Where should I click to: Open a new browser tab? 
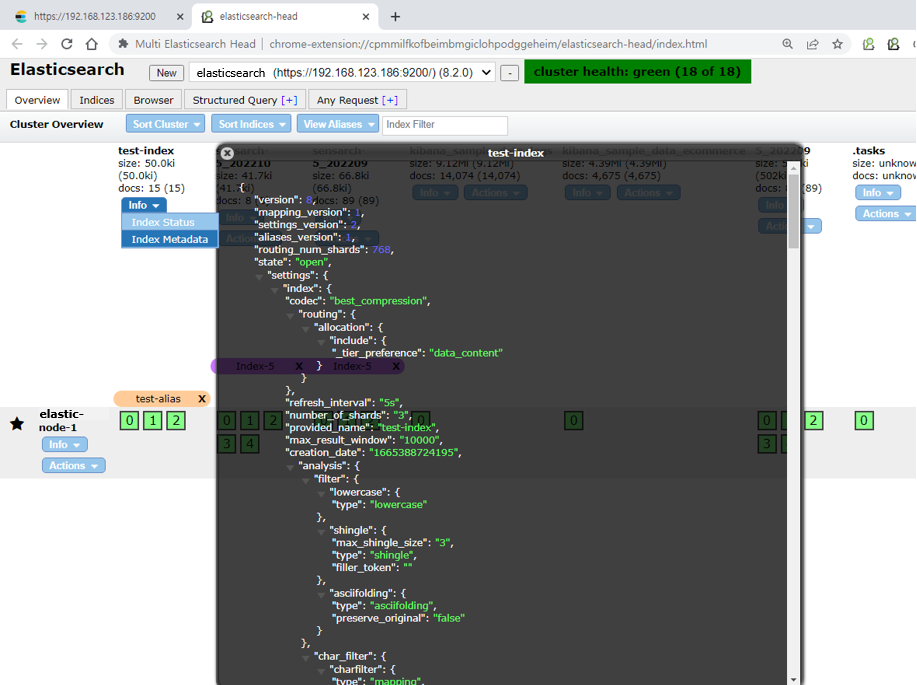pos(395,16)
